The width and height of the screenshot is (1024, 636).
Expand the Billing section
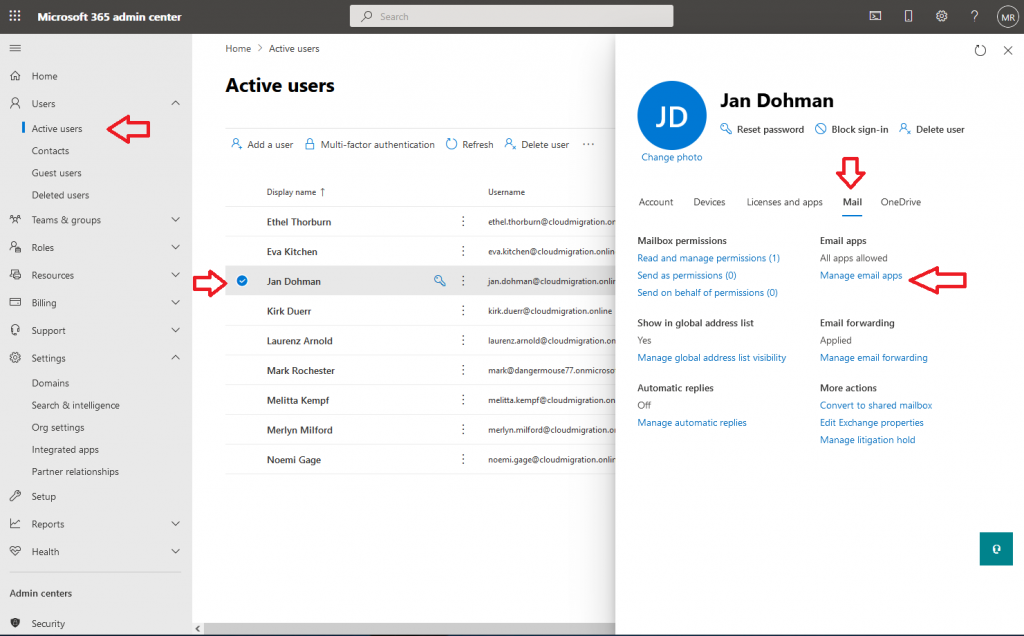175,303
